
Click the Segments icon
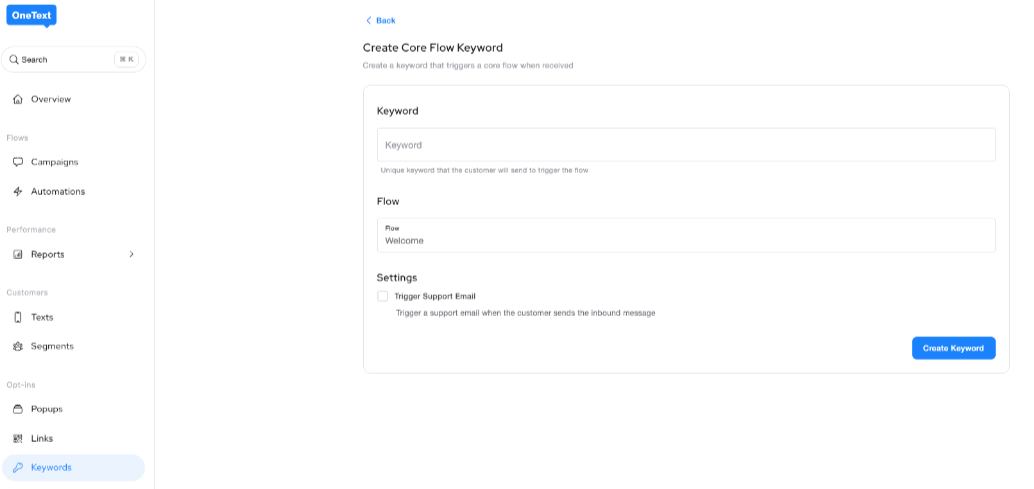pos(18,346)
